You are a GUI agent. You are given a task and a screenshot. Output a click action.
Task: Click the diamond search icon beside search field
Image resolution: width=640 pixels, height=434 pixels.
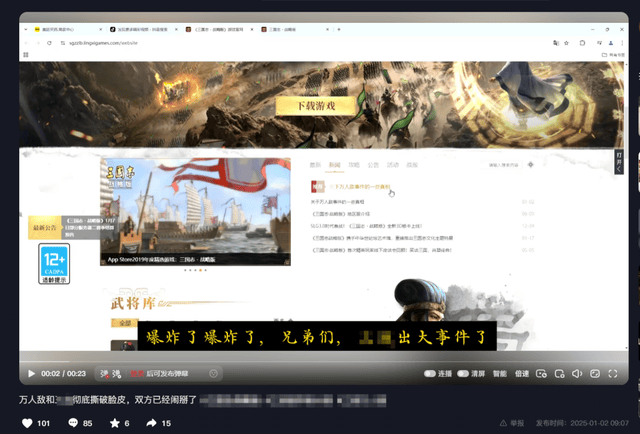(531, 165)
